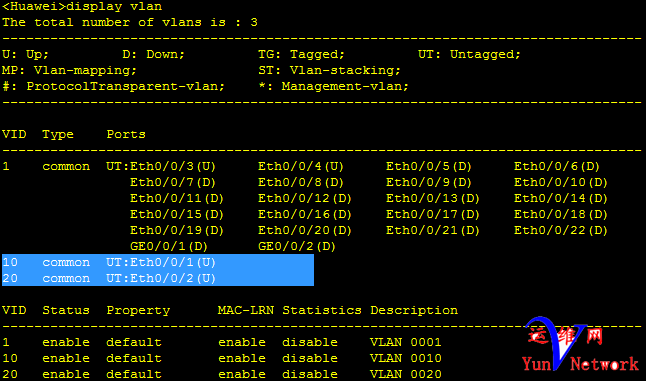Click port Eth0/0/4(U) entry

click(x=301, y=166)
